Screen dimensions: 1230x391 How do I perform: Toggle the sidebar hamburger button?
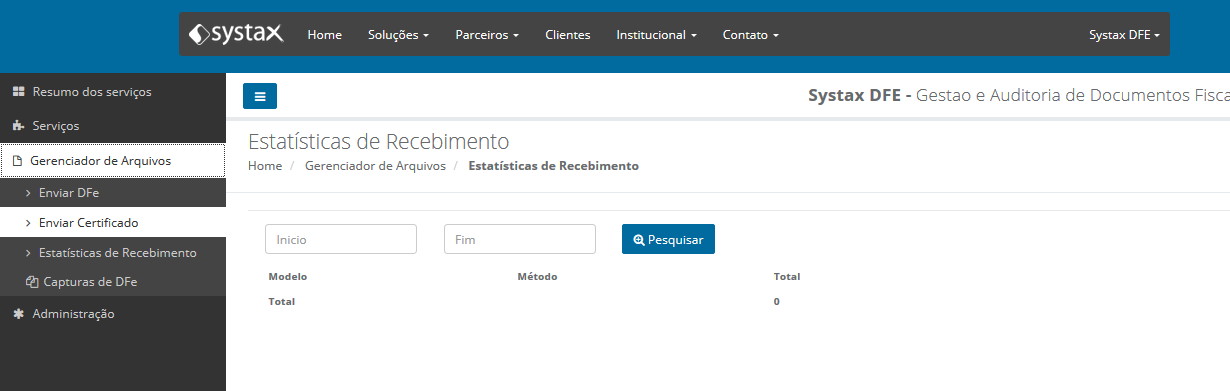point(260,96)
